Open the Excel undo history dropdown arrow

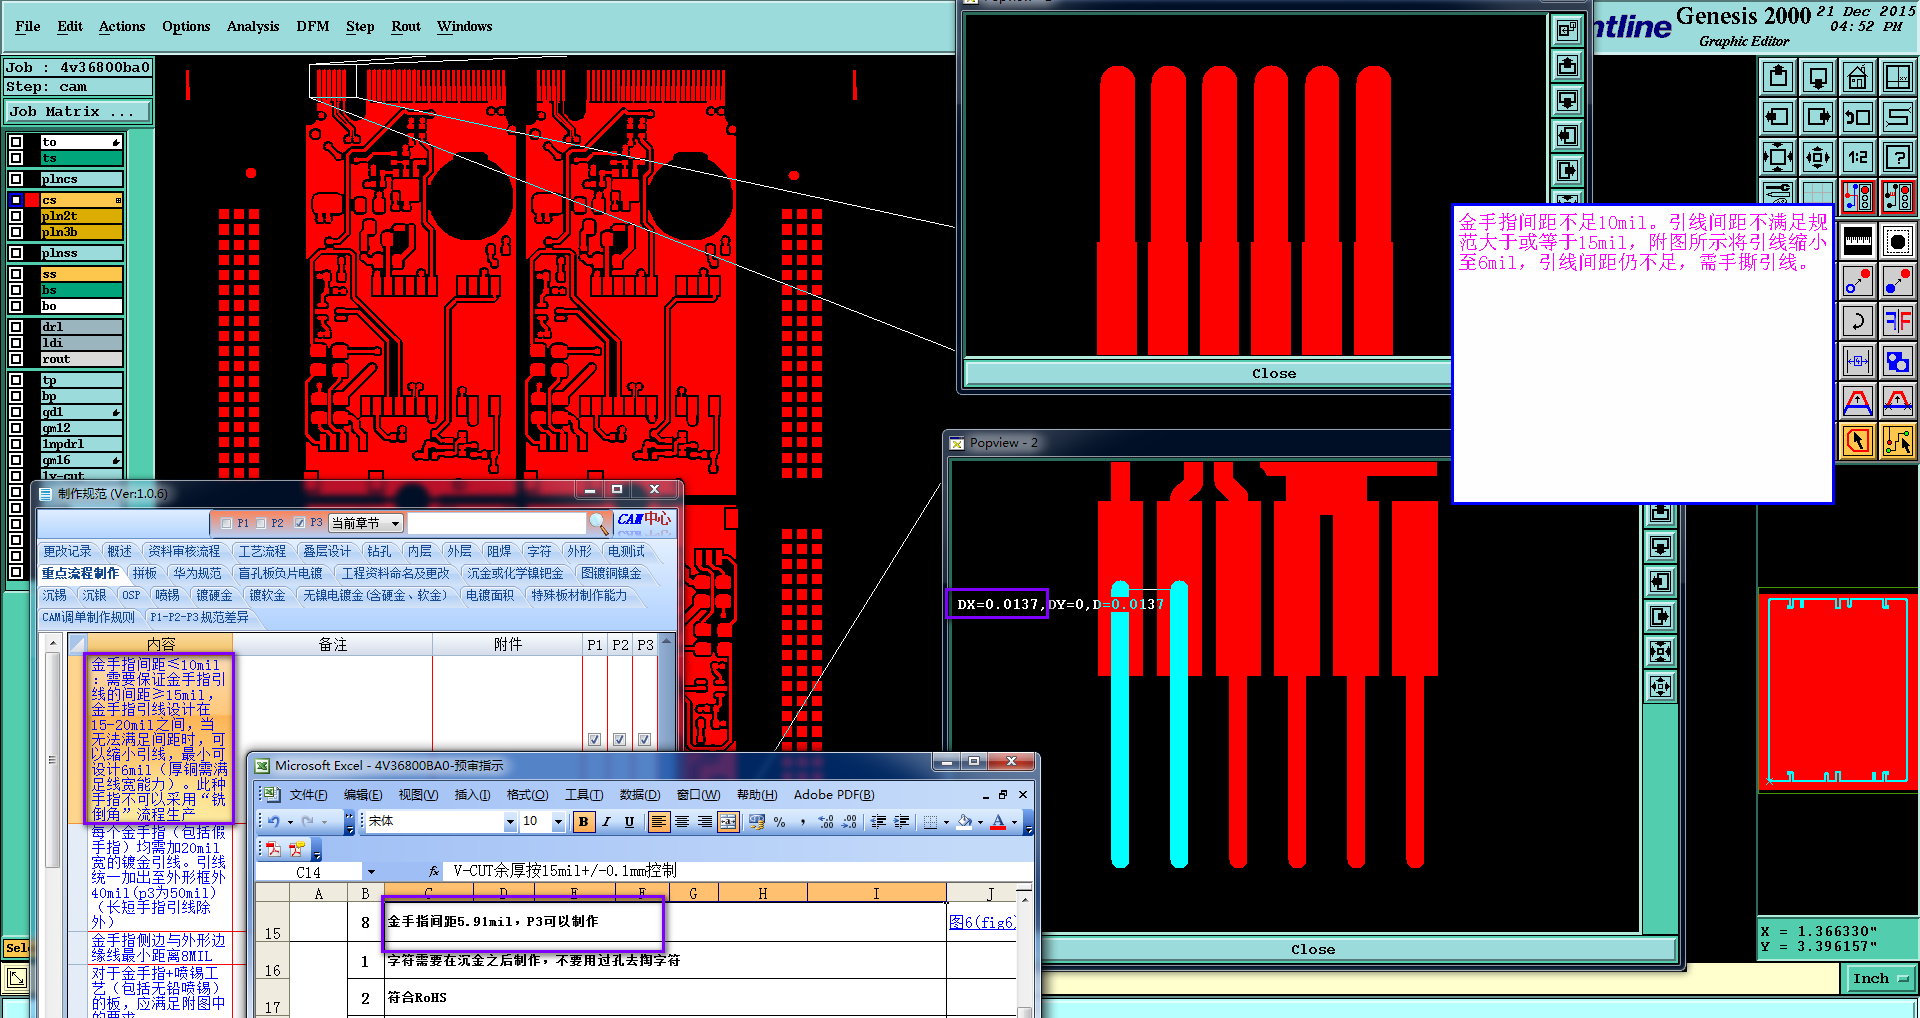click(290, 822)
